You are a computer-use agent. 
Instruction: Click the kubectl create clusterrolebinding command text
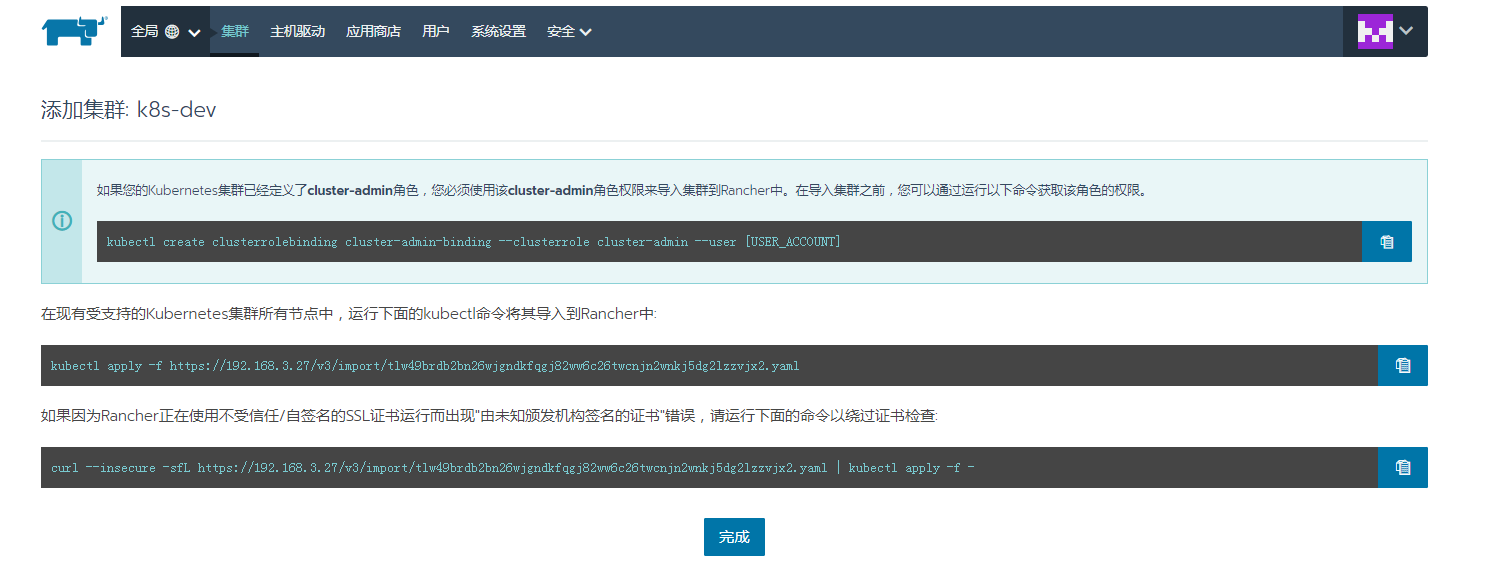(474, 242)
